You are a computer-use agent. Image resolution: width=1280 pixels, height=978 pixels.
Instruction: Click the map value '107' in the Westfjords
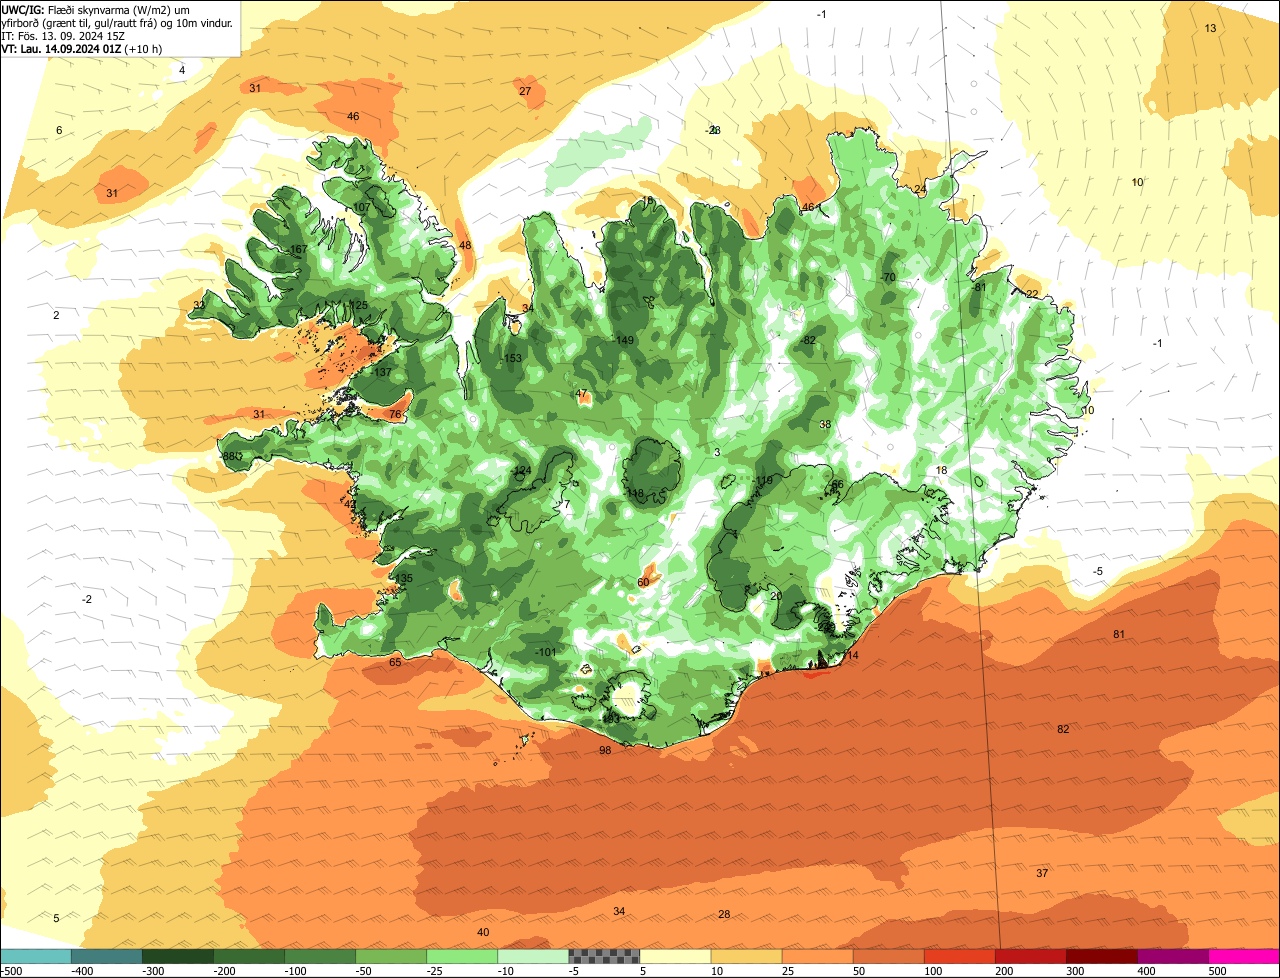click(x=360, y=207)
